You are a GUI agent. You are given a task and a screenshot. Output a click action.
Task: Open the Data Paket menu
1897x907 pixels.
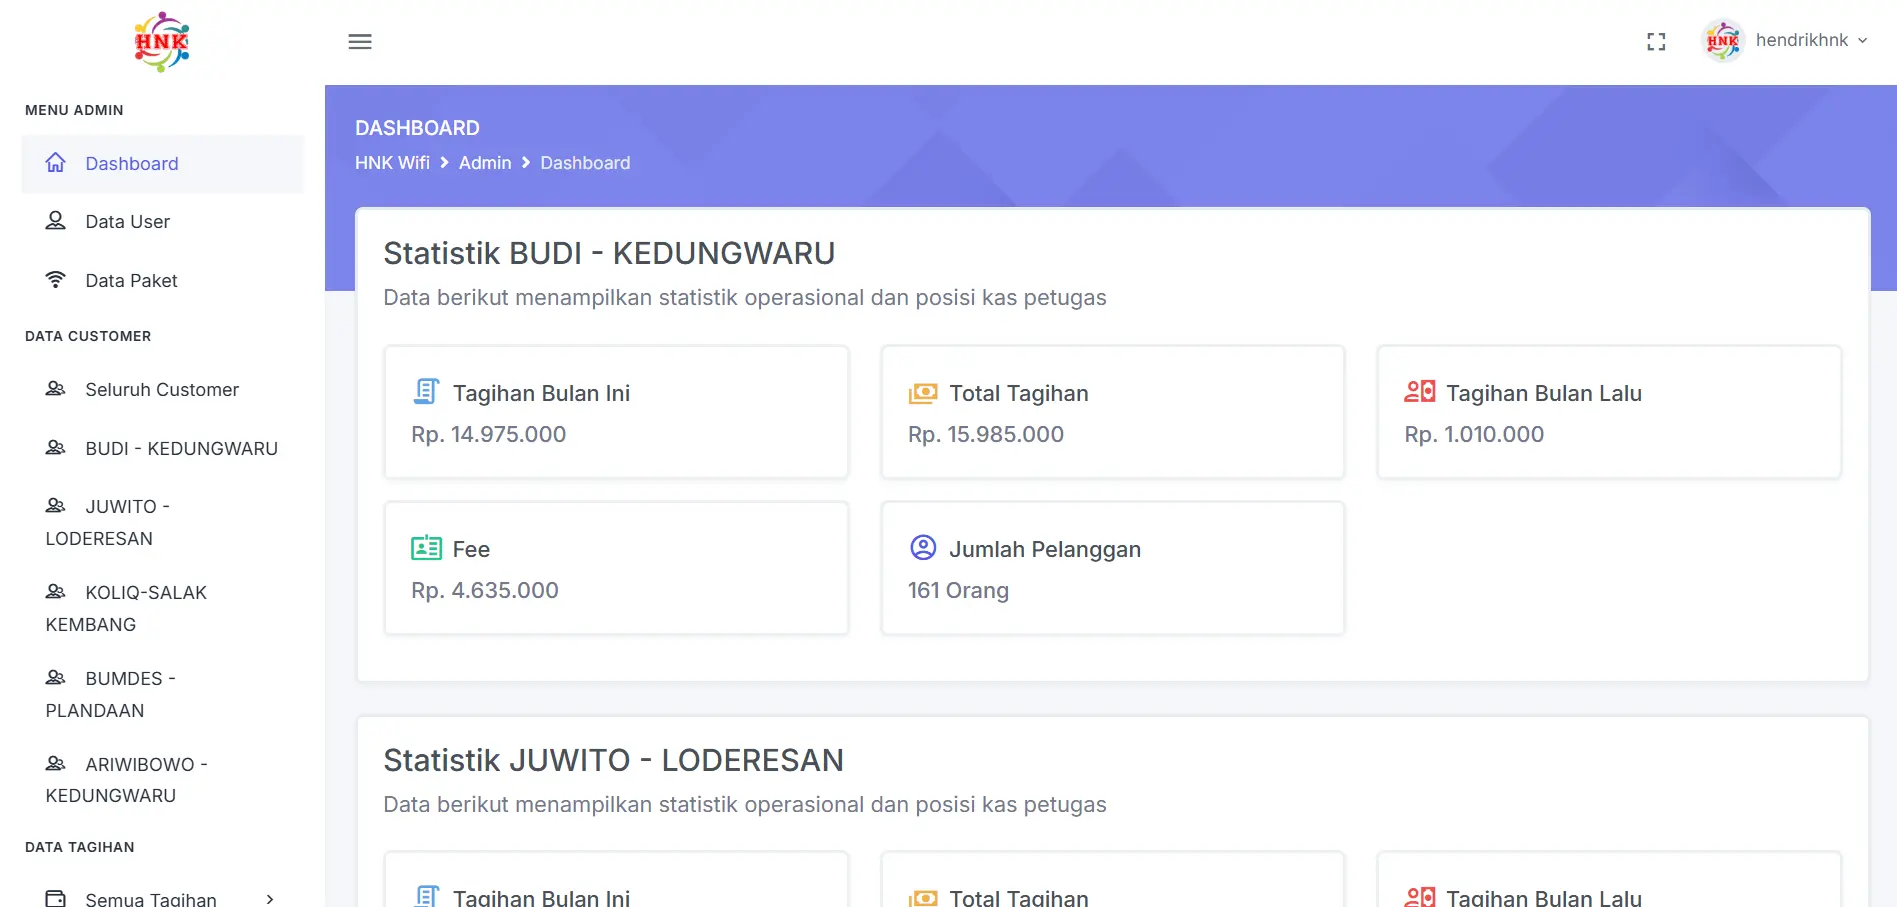[x=162, y=281]
